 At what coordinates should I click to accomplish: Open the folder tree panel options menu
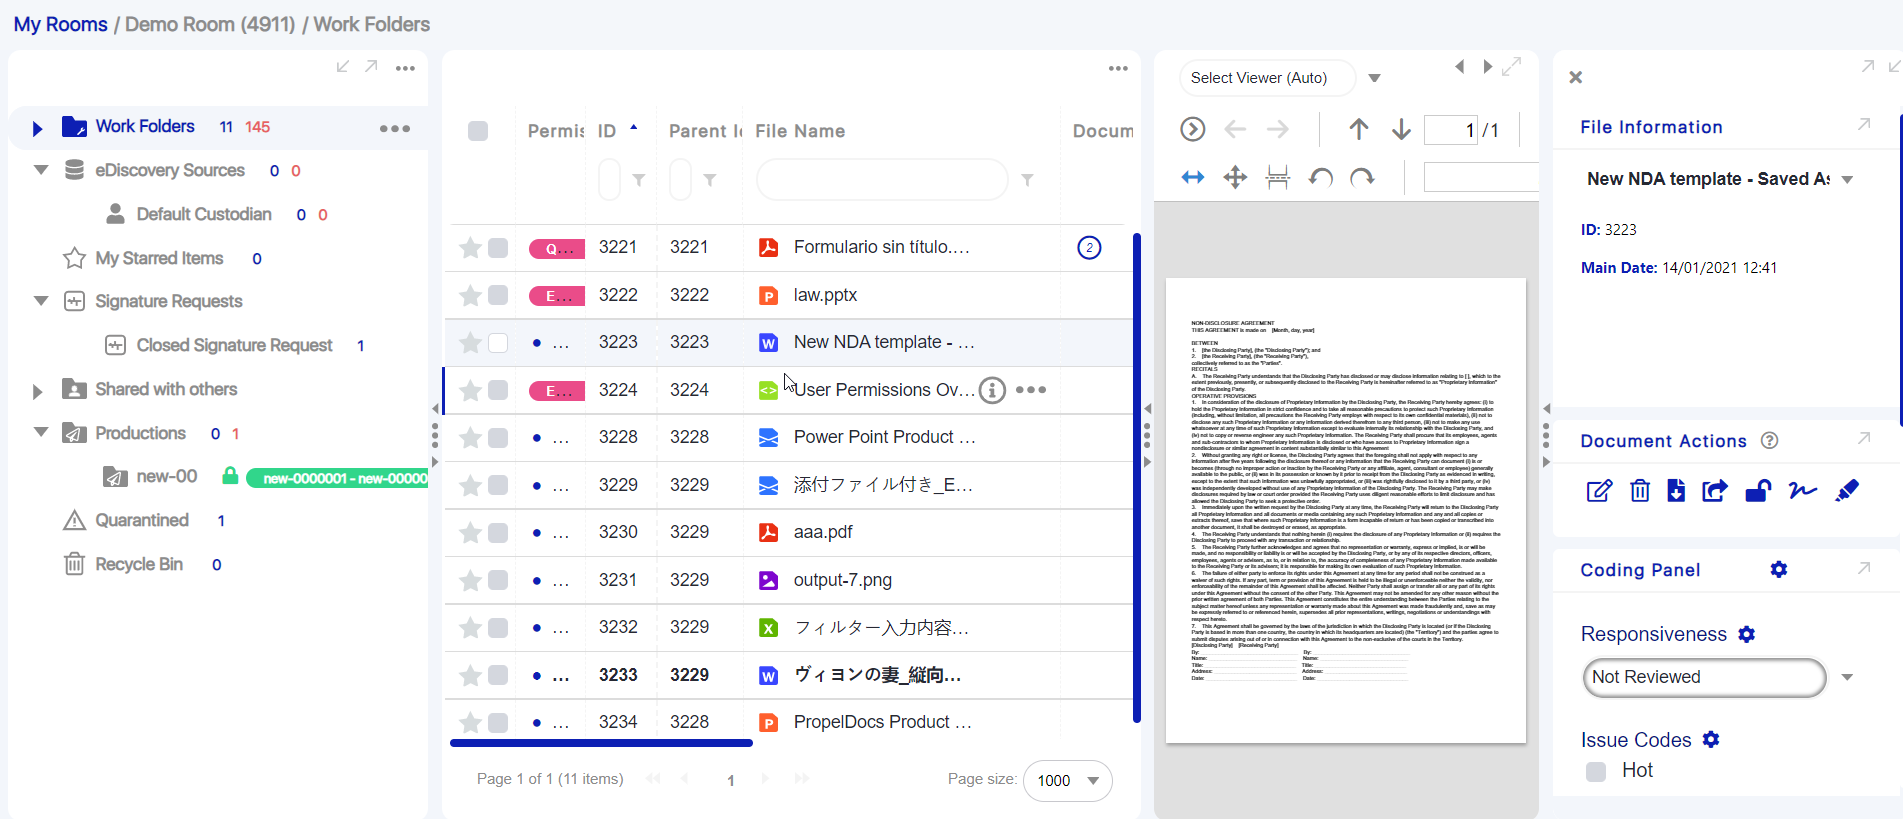(x=405, y=68)
